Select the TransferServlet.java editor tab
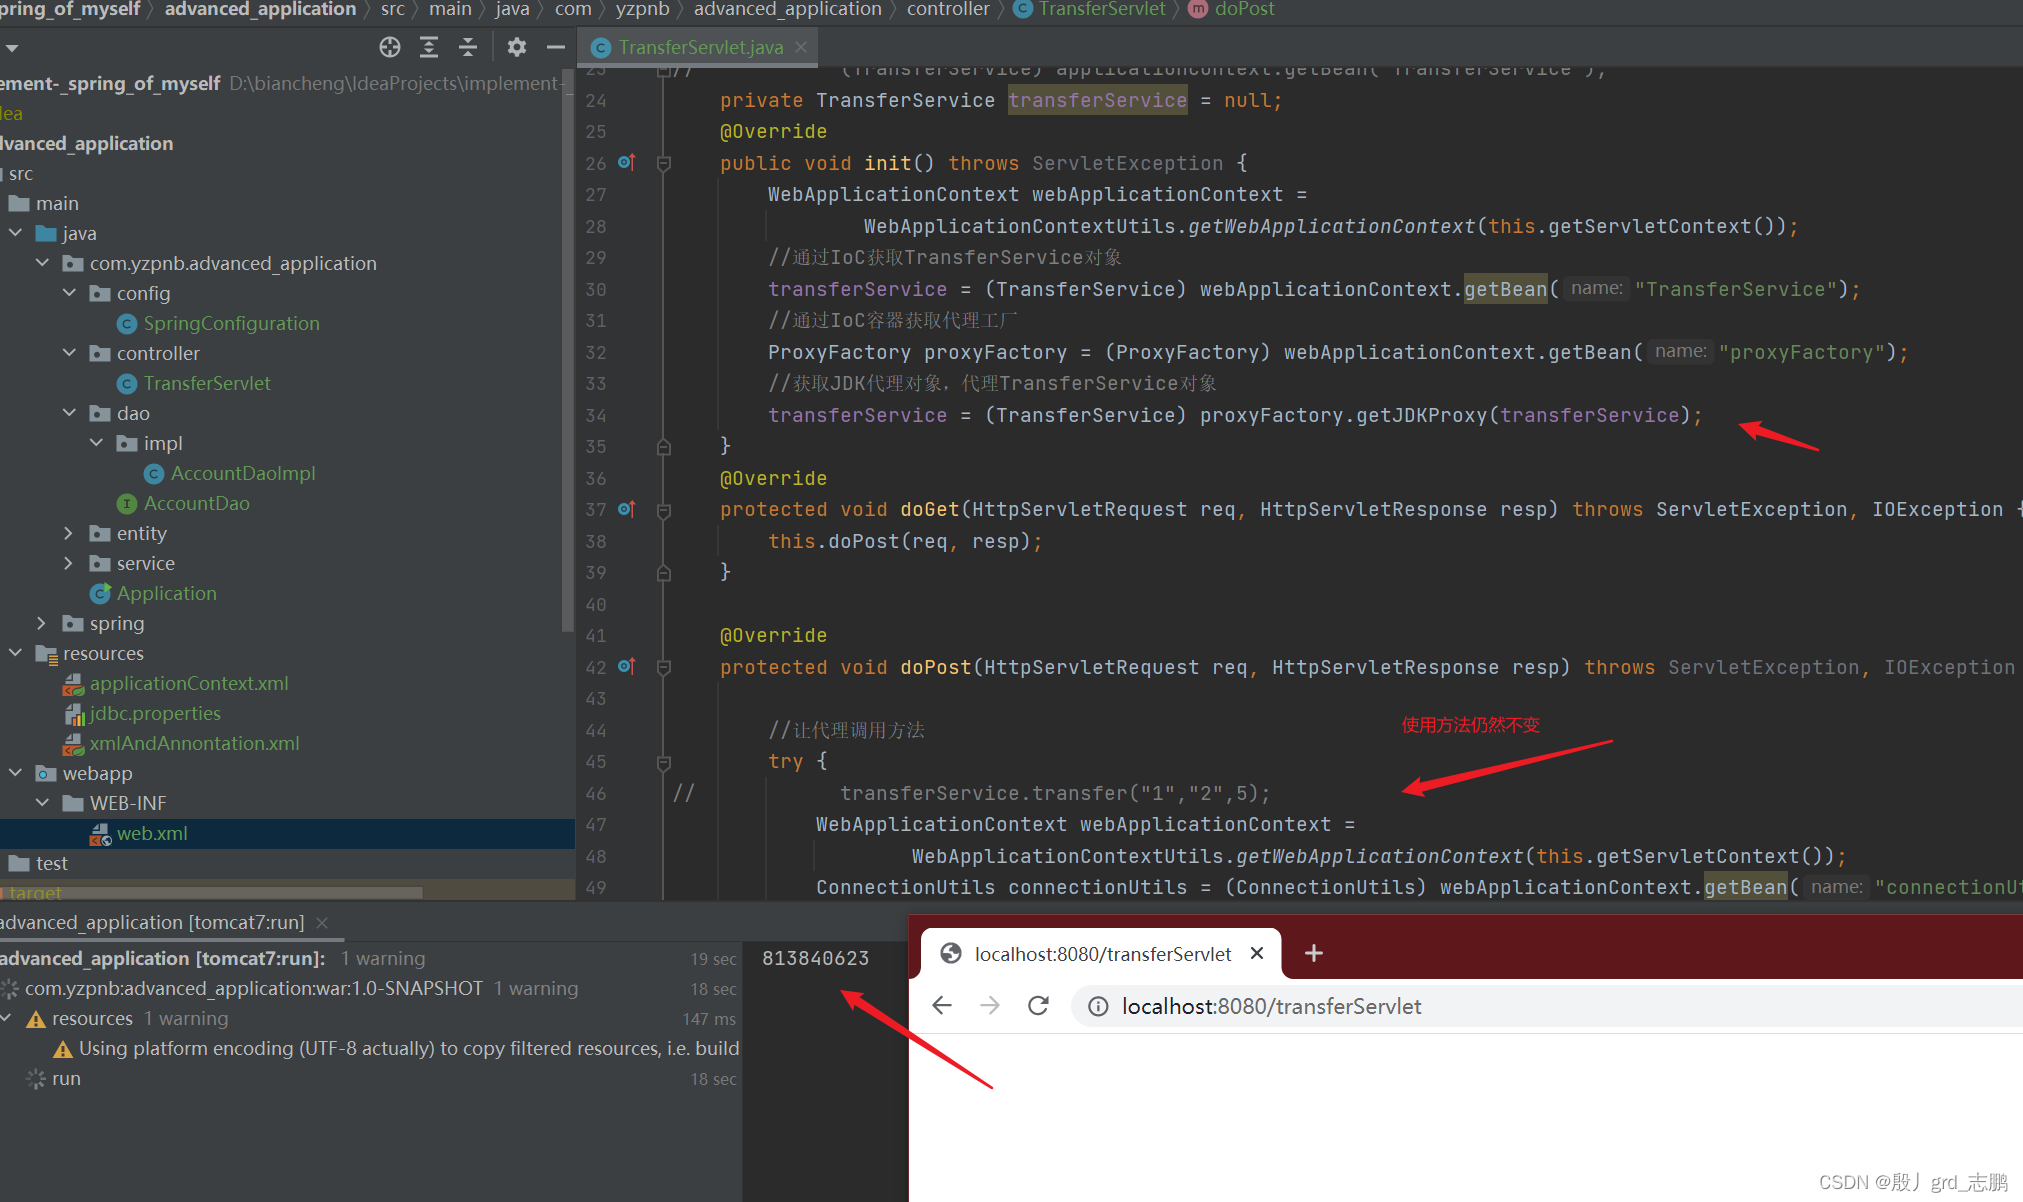 700,47
